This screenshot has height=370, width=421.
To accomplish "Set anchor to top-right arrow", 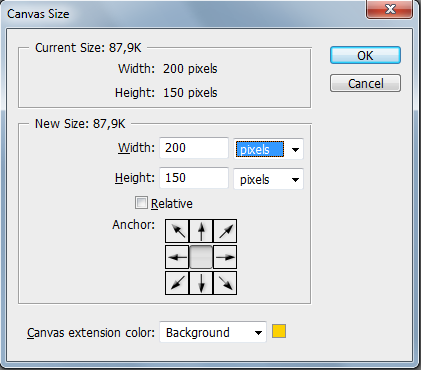I will (225, 231).
